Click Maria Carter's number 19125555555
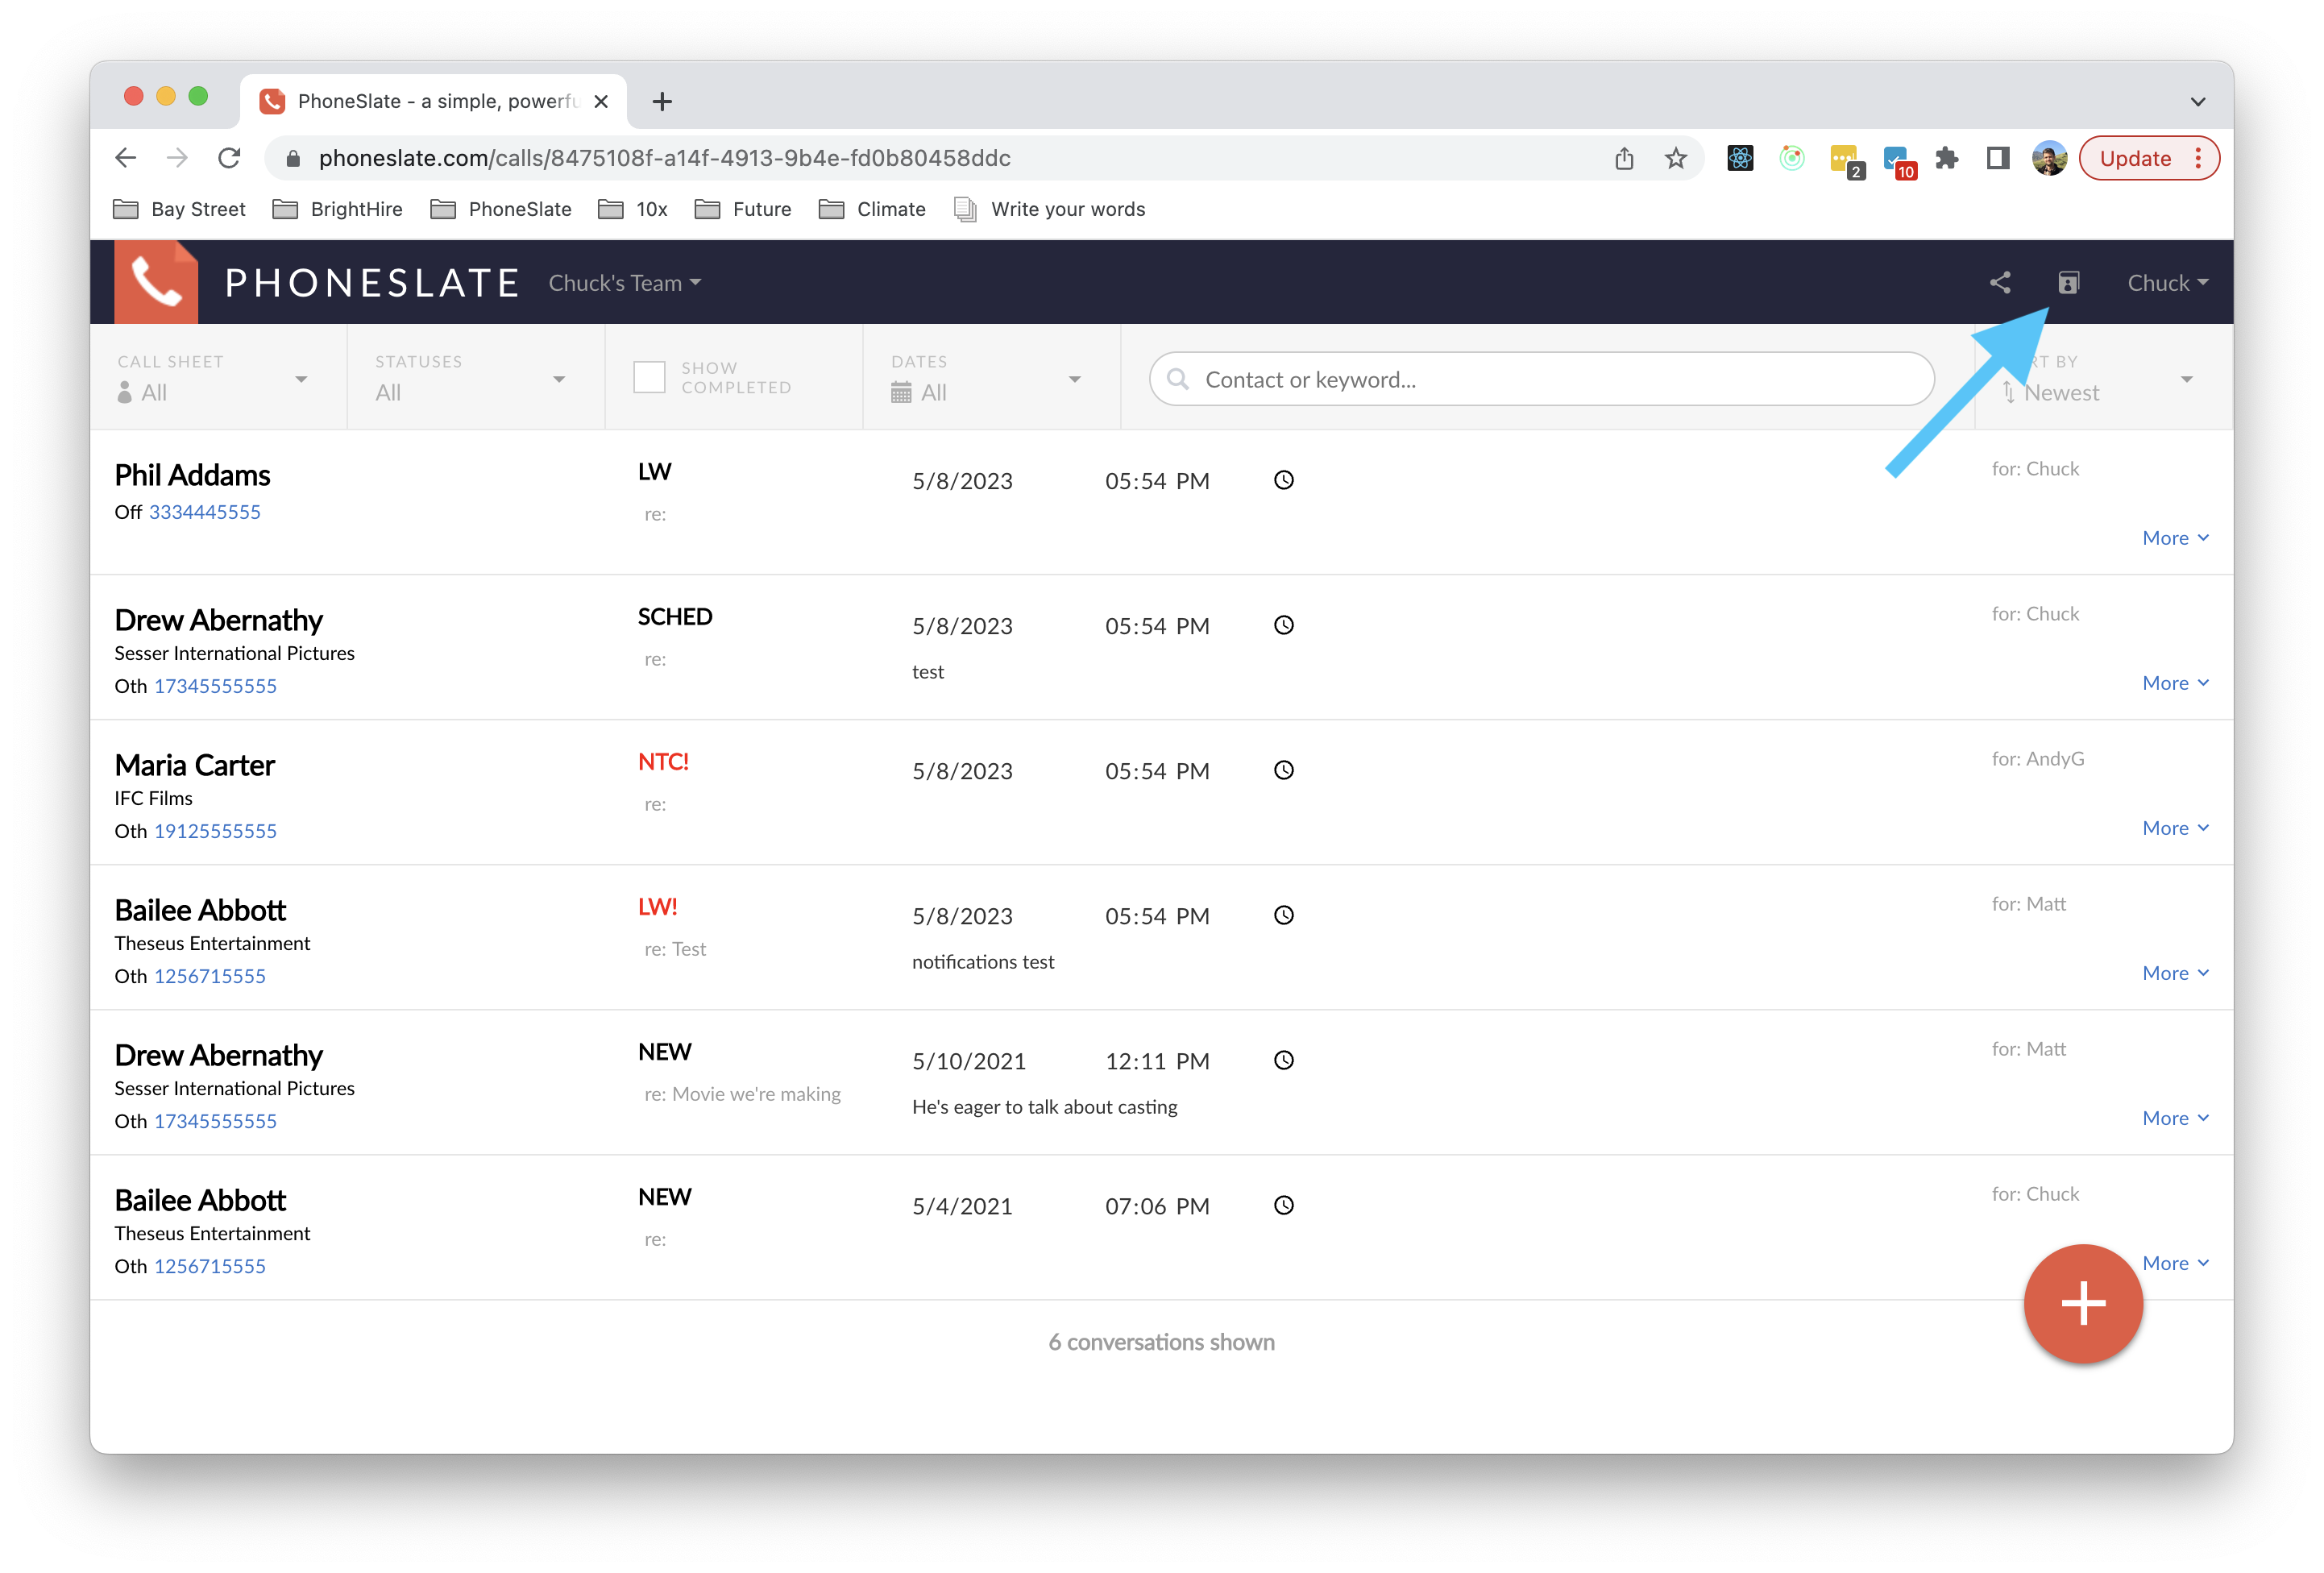2324x1573 pixels. [215, 831]
